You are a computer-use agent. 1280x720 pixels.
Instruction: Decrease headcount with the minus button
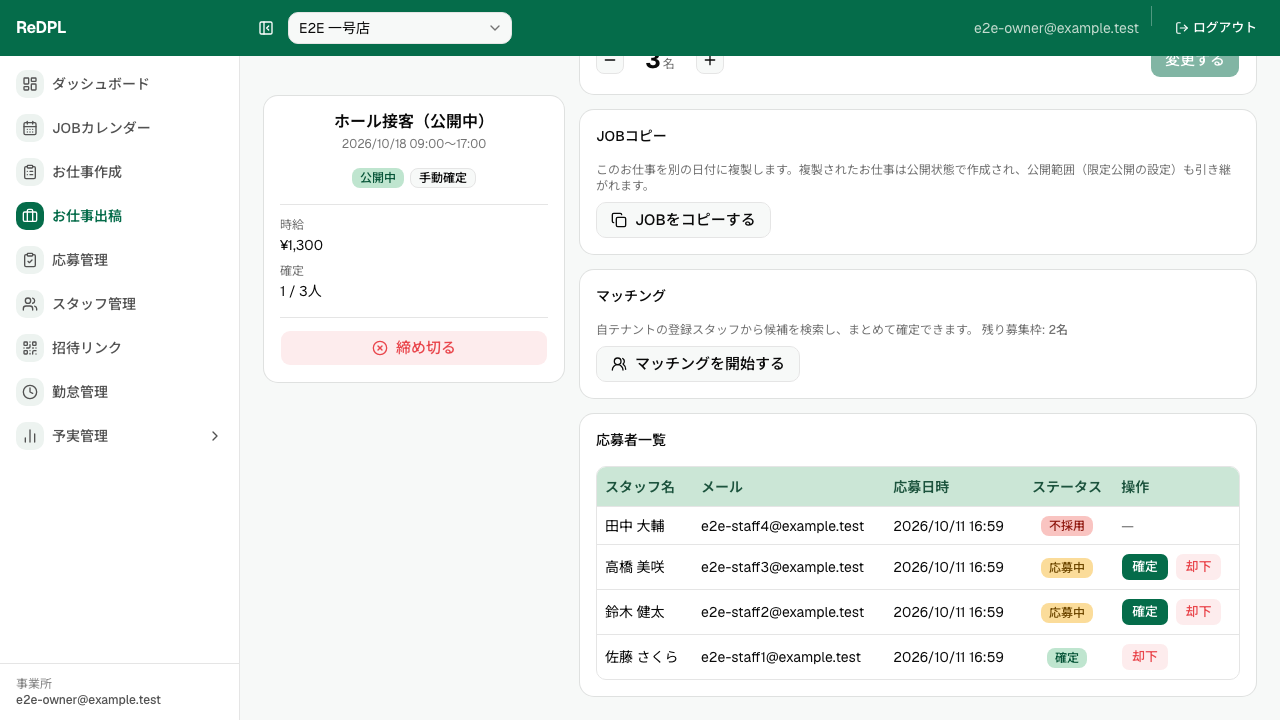coord(610,61)
